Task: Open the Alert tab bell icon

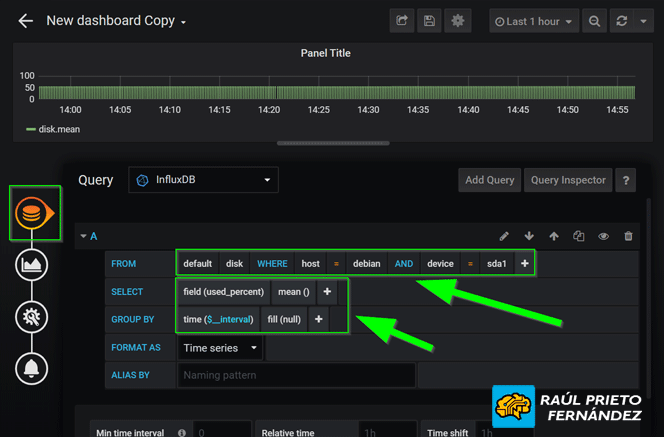Action: pos(32,369)
